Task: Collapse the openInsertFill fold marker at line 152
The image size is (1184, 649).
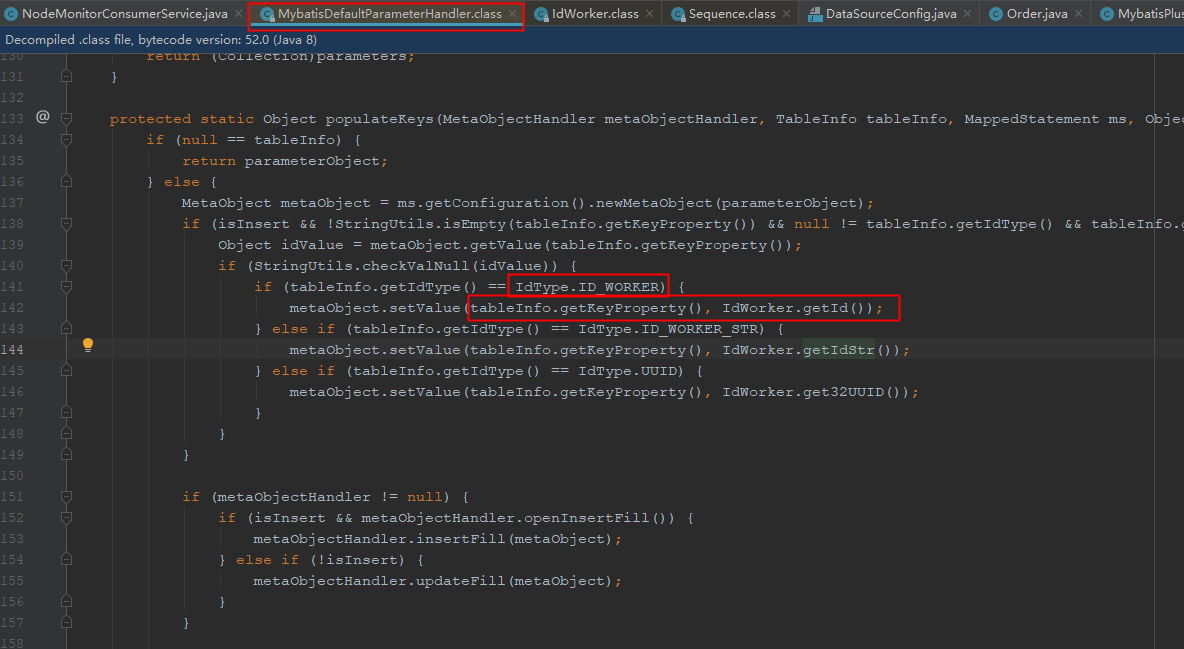Action: tap(66, 517)
